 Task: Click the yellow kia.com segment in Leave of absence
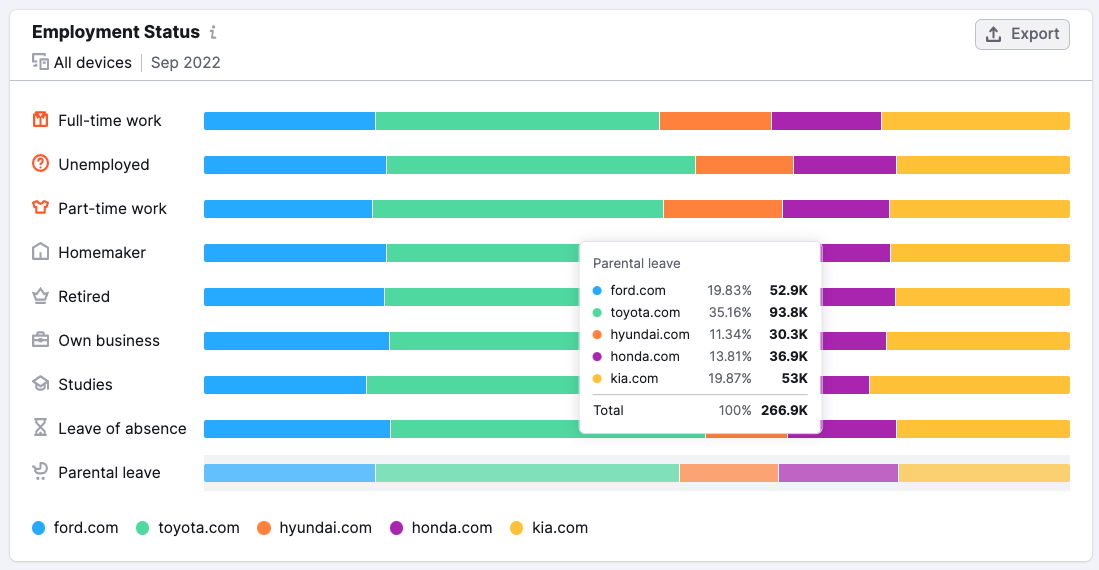pos(983,429)
